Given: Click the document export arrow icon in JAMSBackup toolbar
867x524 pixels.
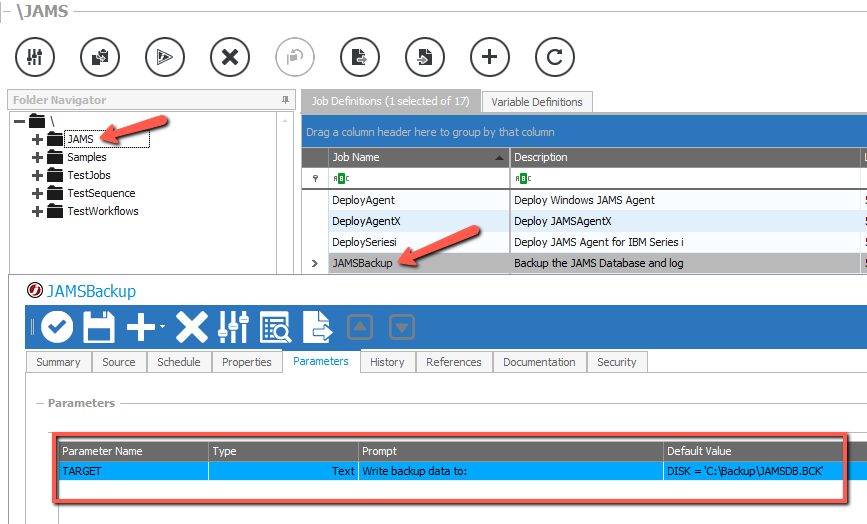Looking at the screenshot, I should tap(317, 327).
